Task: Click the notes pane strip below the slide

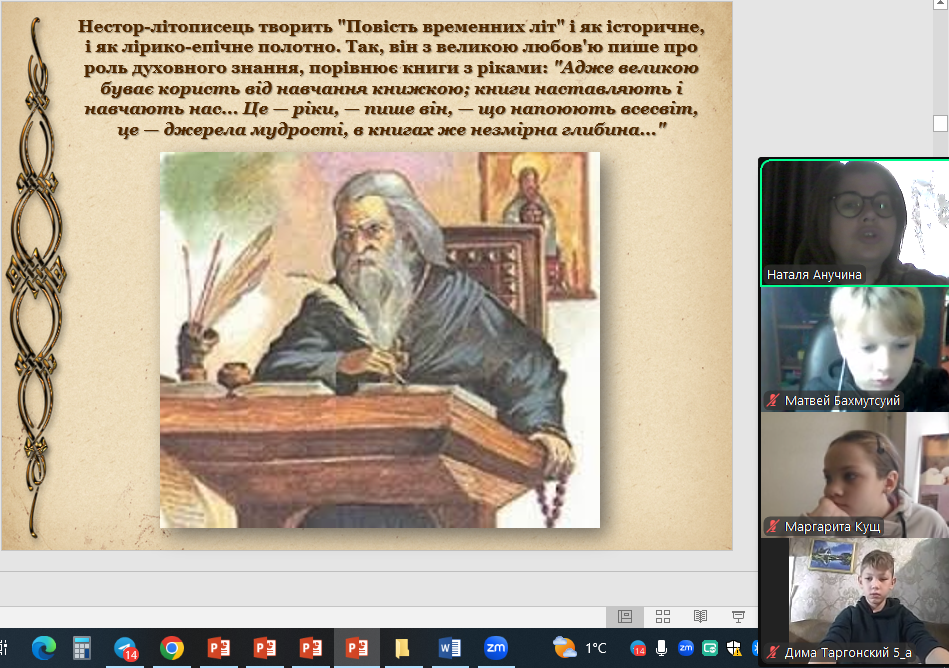Action: 378,589
